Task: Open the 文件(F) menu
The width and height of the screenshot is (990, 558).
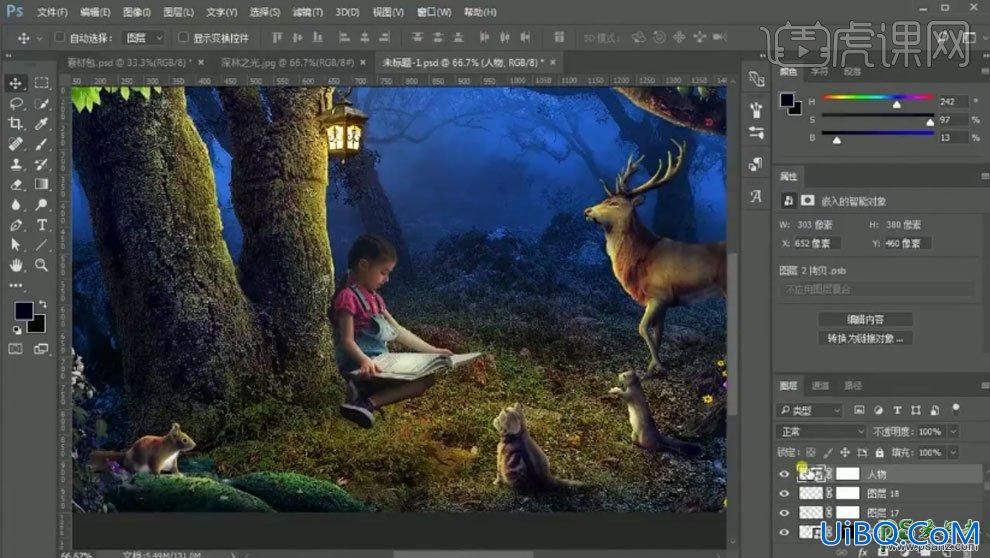Action: click(52, 12)
